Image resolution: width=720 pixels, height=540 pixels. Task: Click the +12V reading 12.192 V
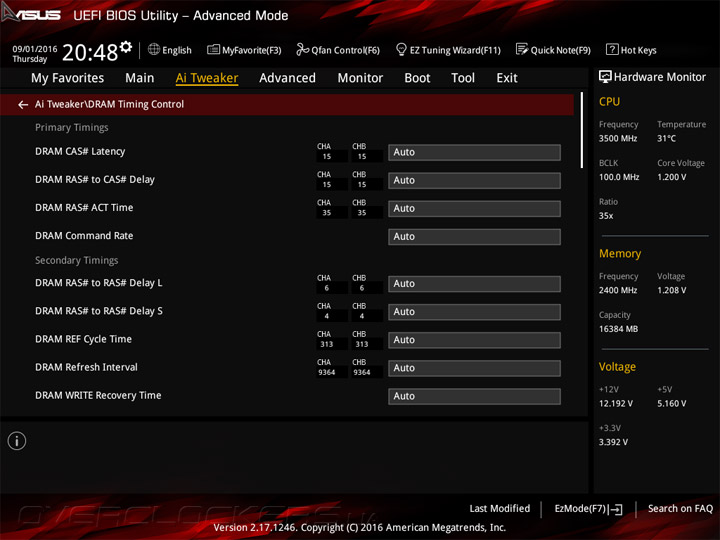616,403
